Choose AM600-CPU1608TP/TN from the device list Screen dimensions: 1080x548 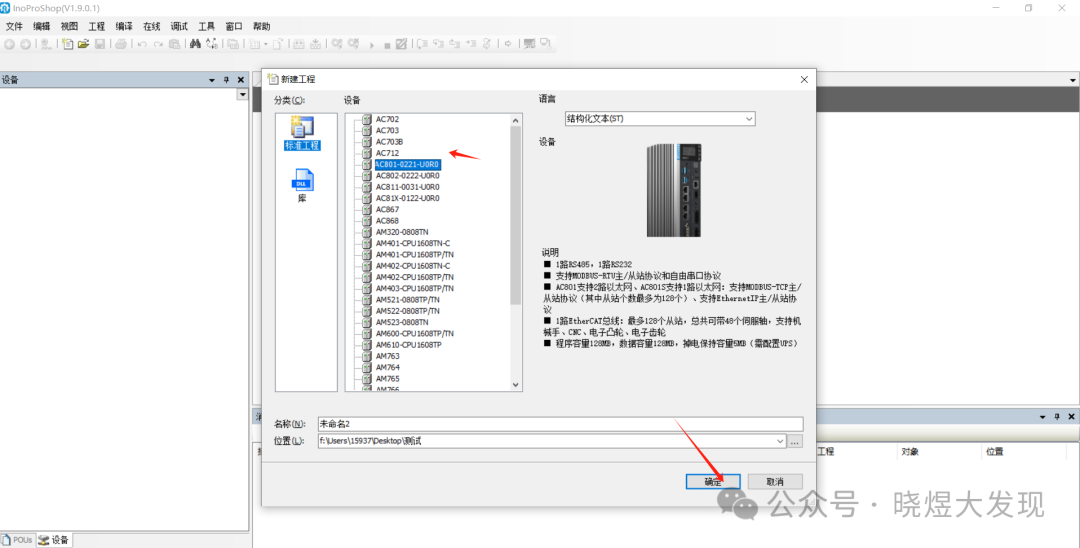(414, 333)
